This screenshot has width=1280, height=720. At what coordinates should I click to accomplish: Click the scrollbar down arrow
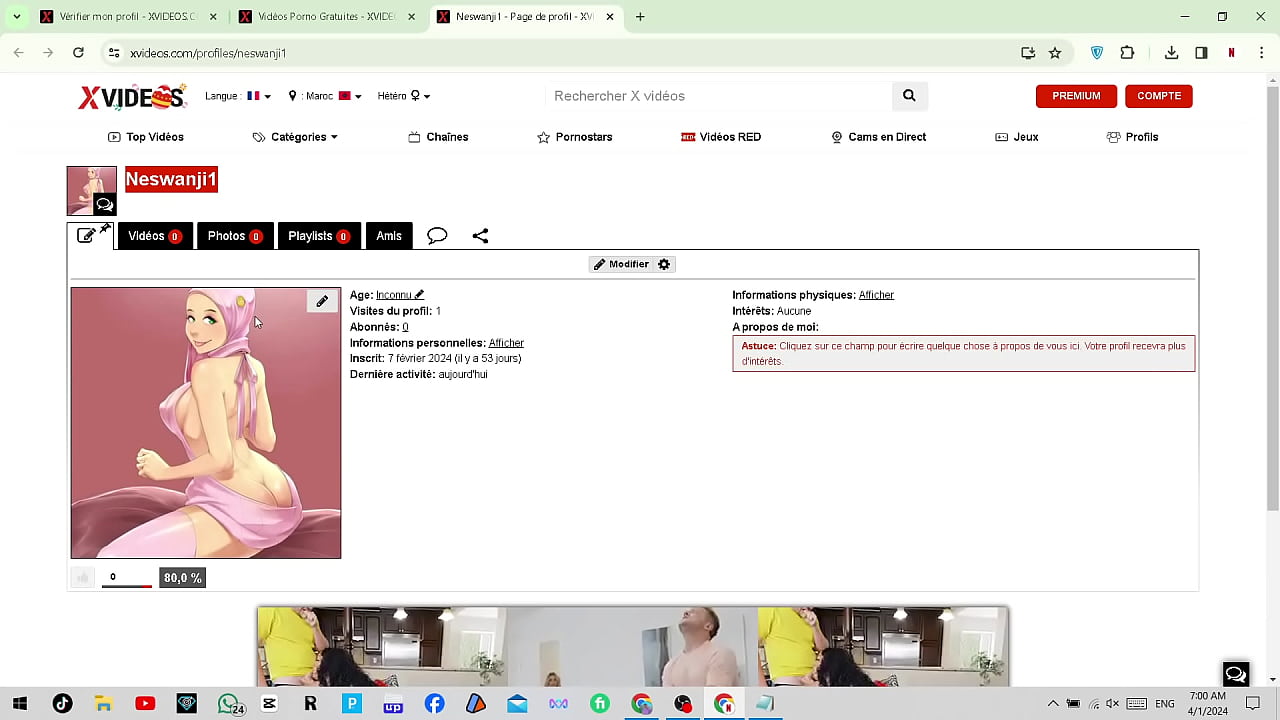pyautogui.click(x=1271, y=679)
